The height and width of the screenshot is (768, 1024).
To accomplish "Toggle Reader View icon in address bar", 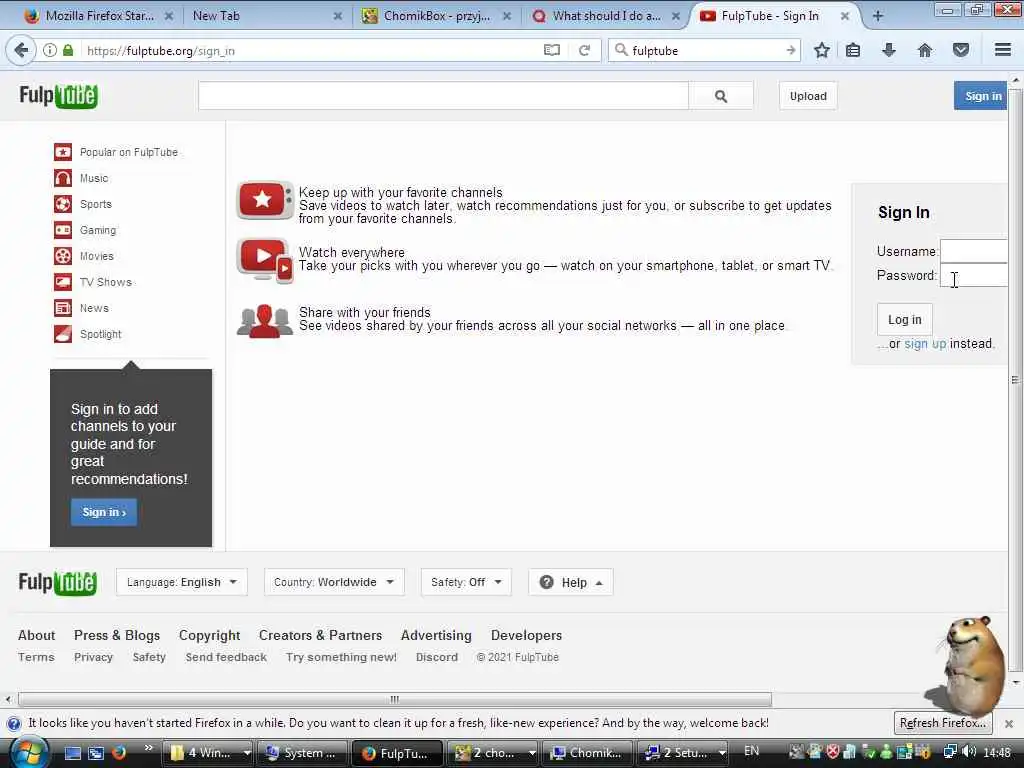I will pyautogui.click(x=552, y=50).
